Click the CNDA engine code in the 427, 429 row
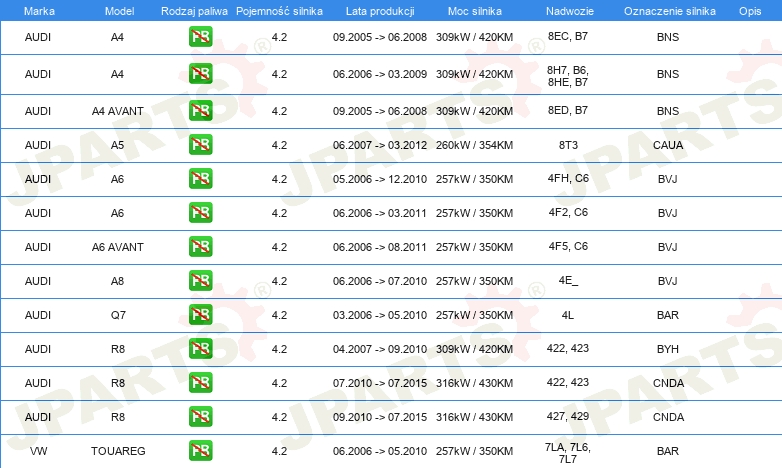Viewport: 782px width, 468px height. point(668,417)
